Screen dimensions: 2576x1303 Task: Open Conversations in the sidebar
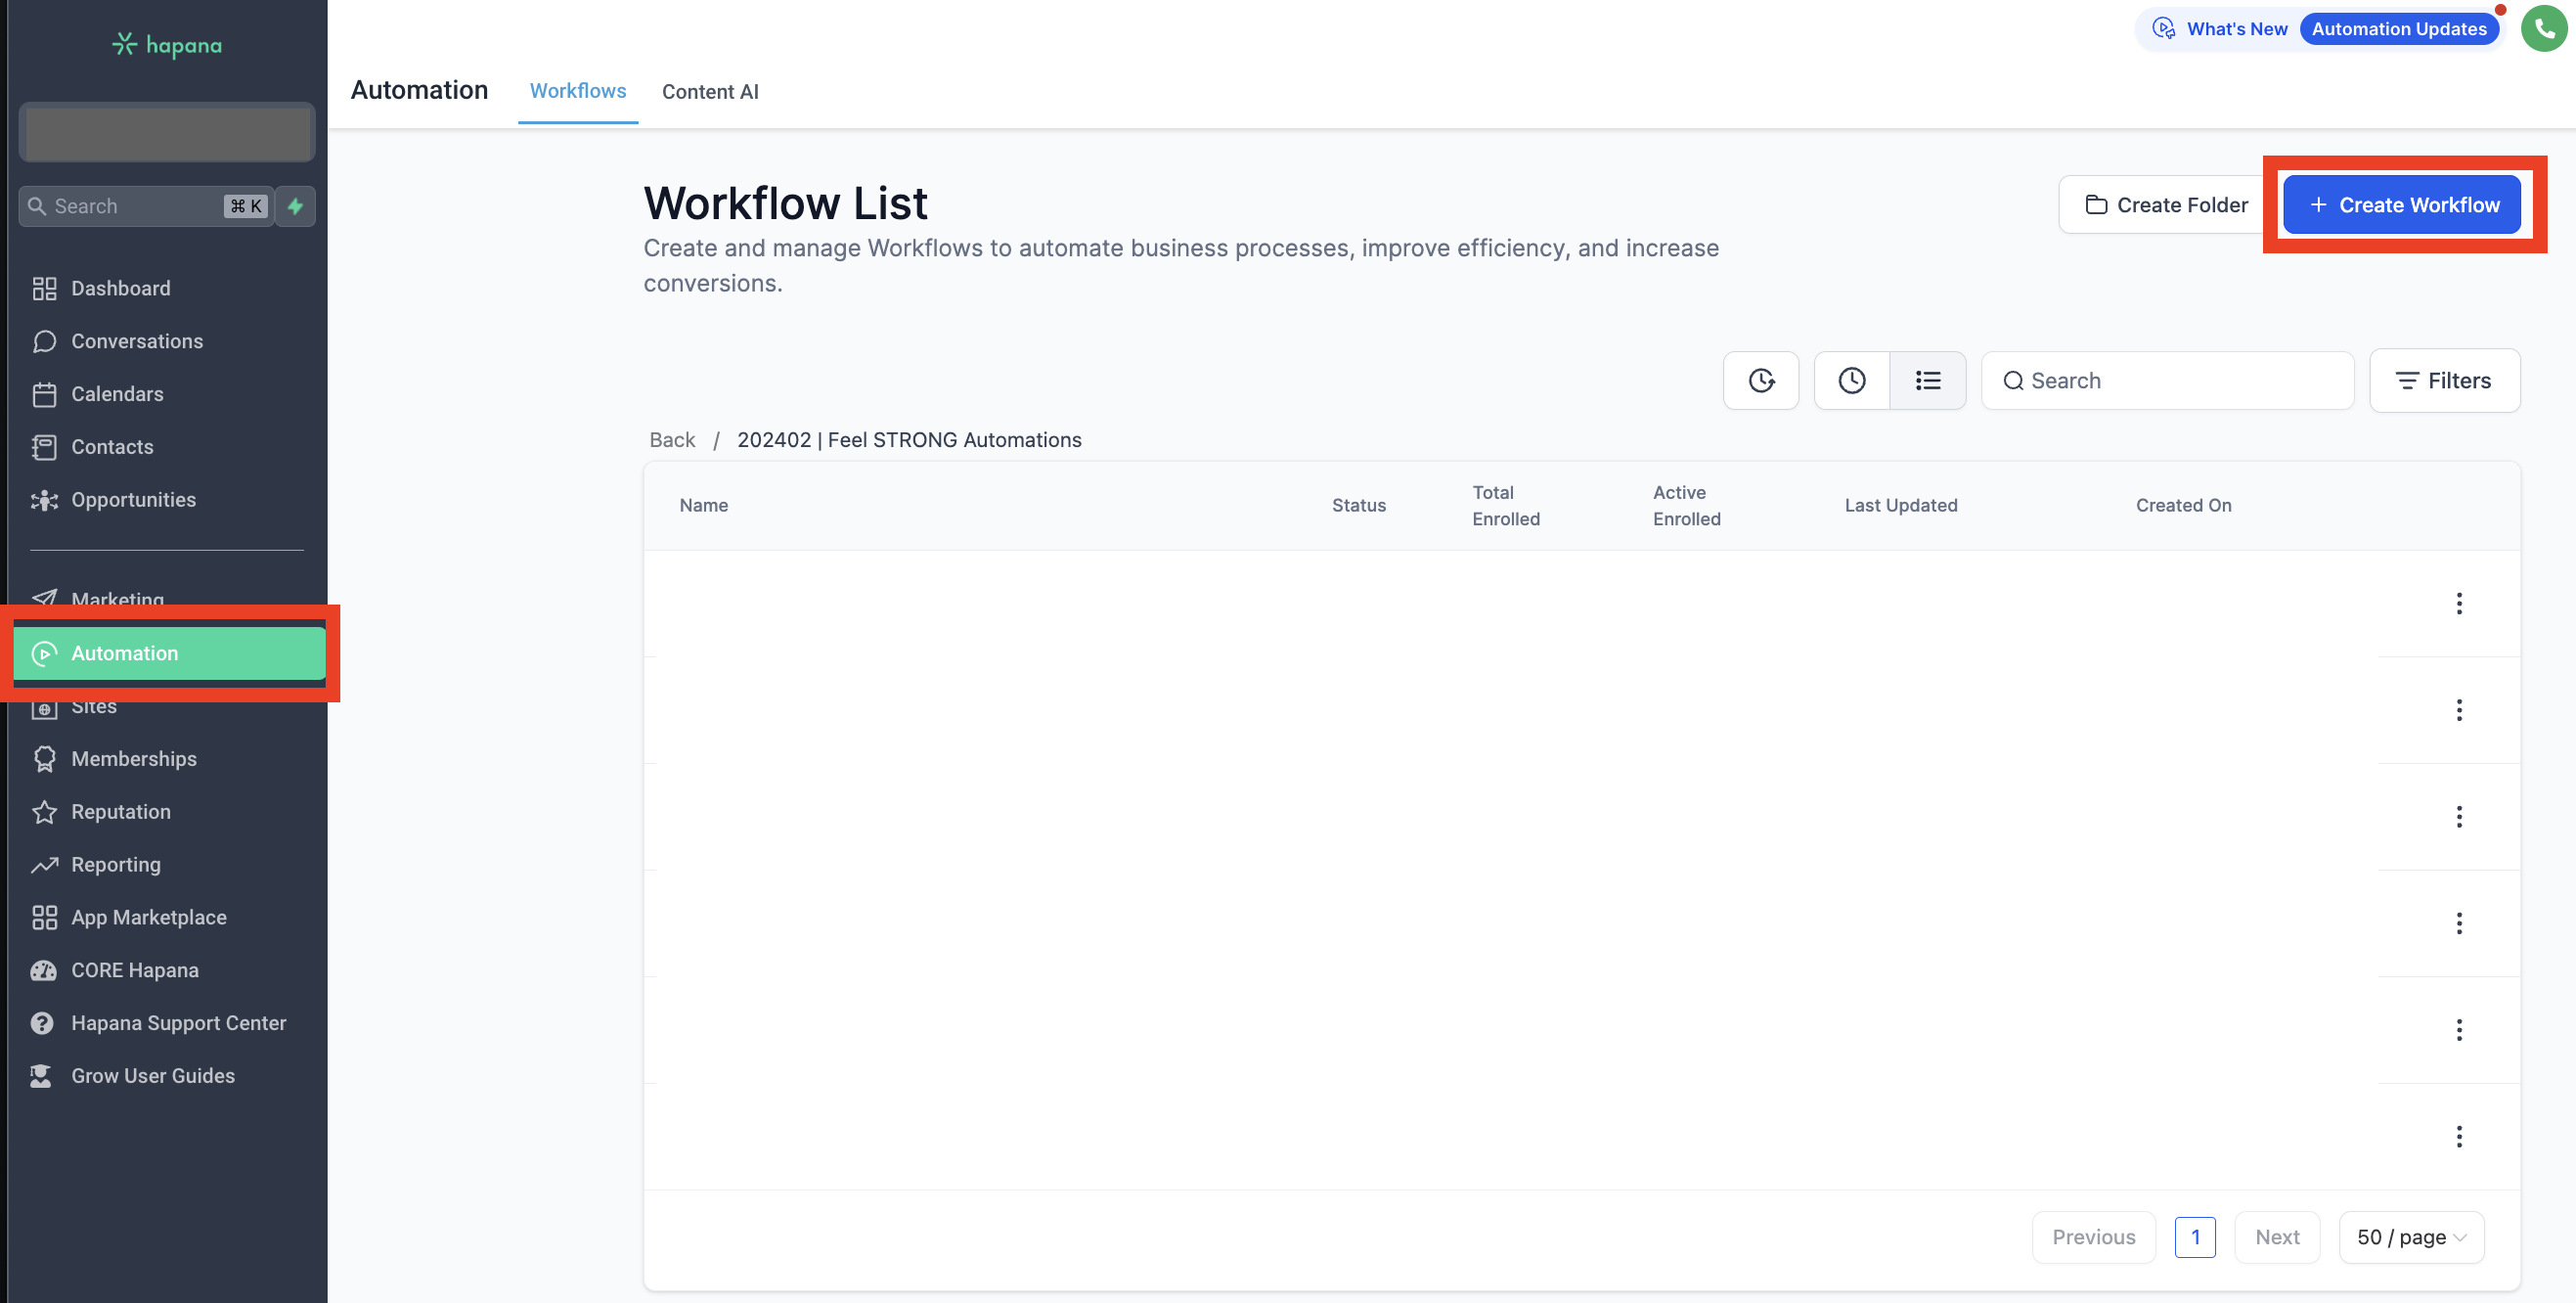137,341
